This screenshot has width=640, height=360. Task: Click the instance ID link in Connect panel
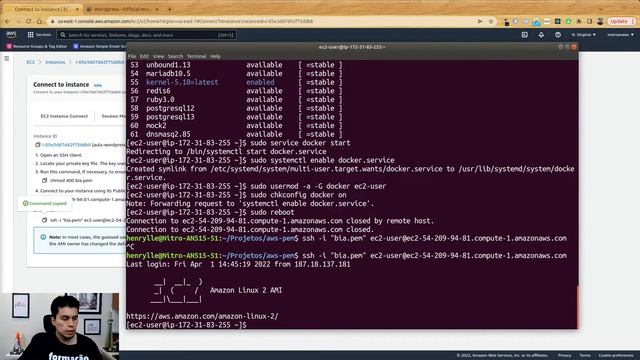pyautogui.click(x=67, y=145)
